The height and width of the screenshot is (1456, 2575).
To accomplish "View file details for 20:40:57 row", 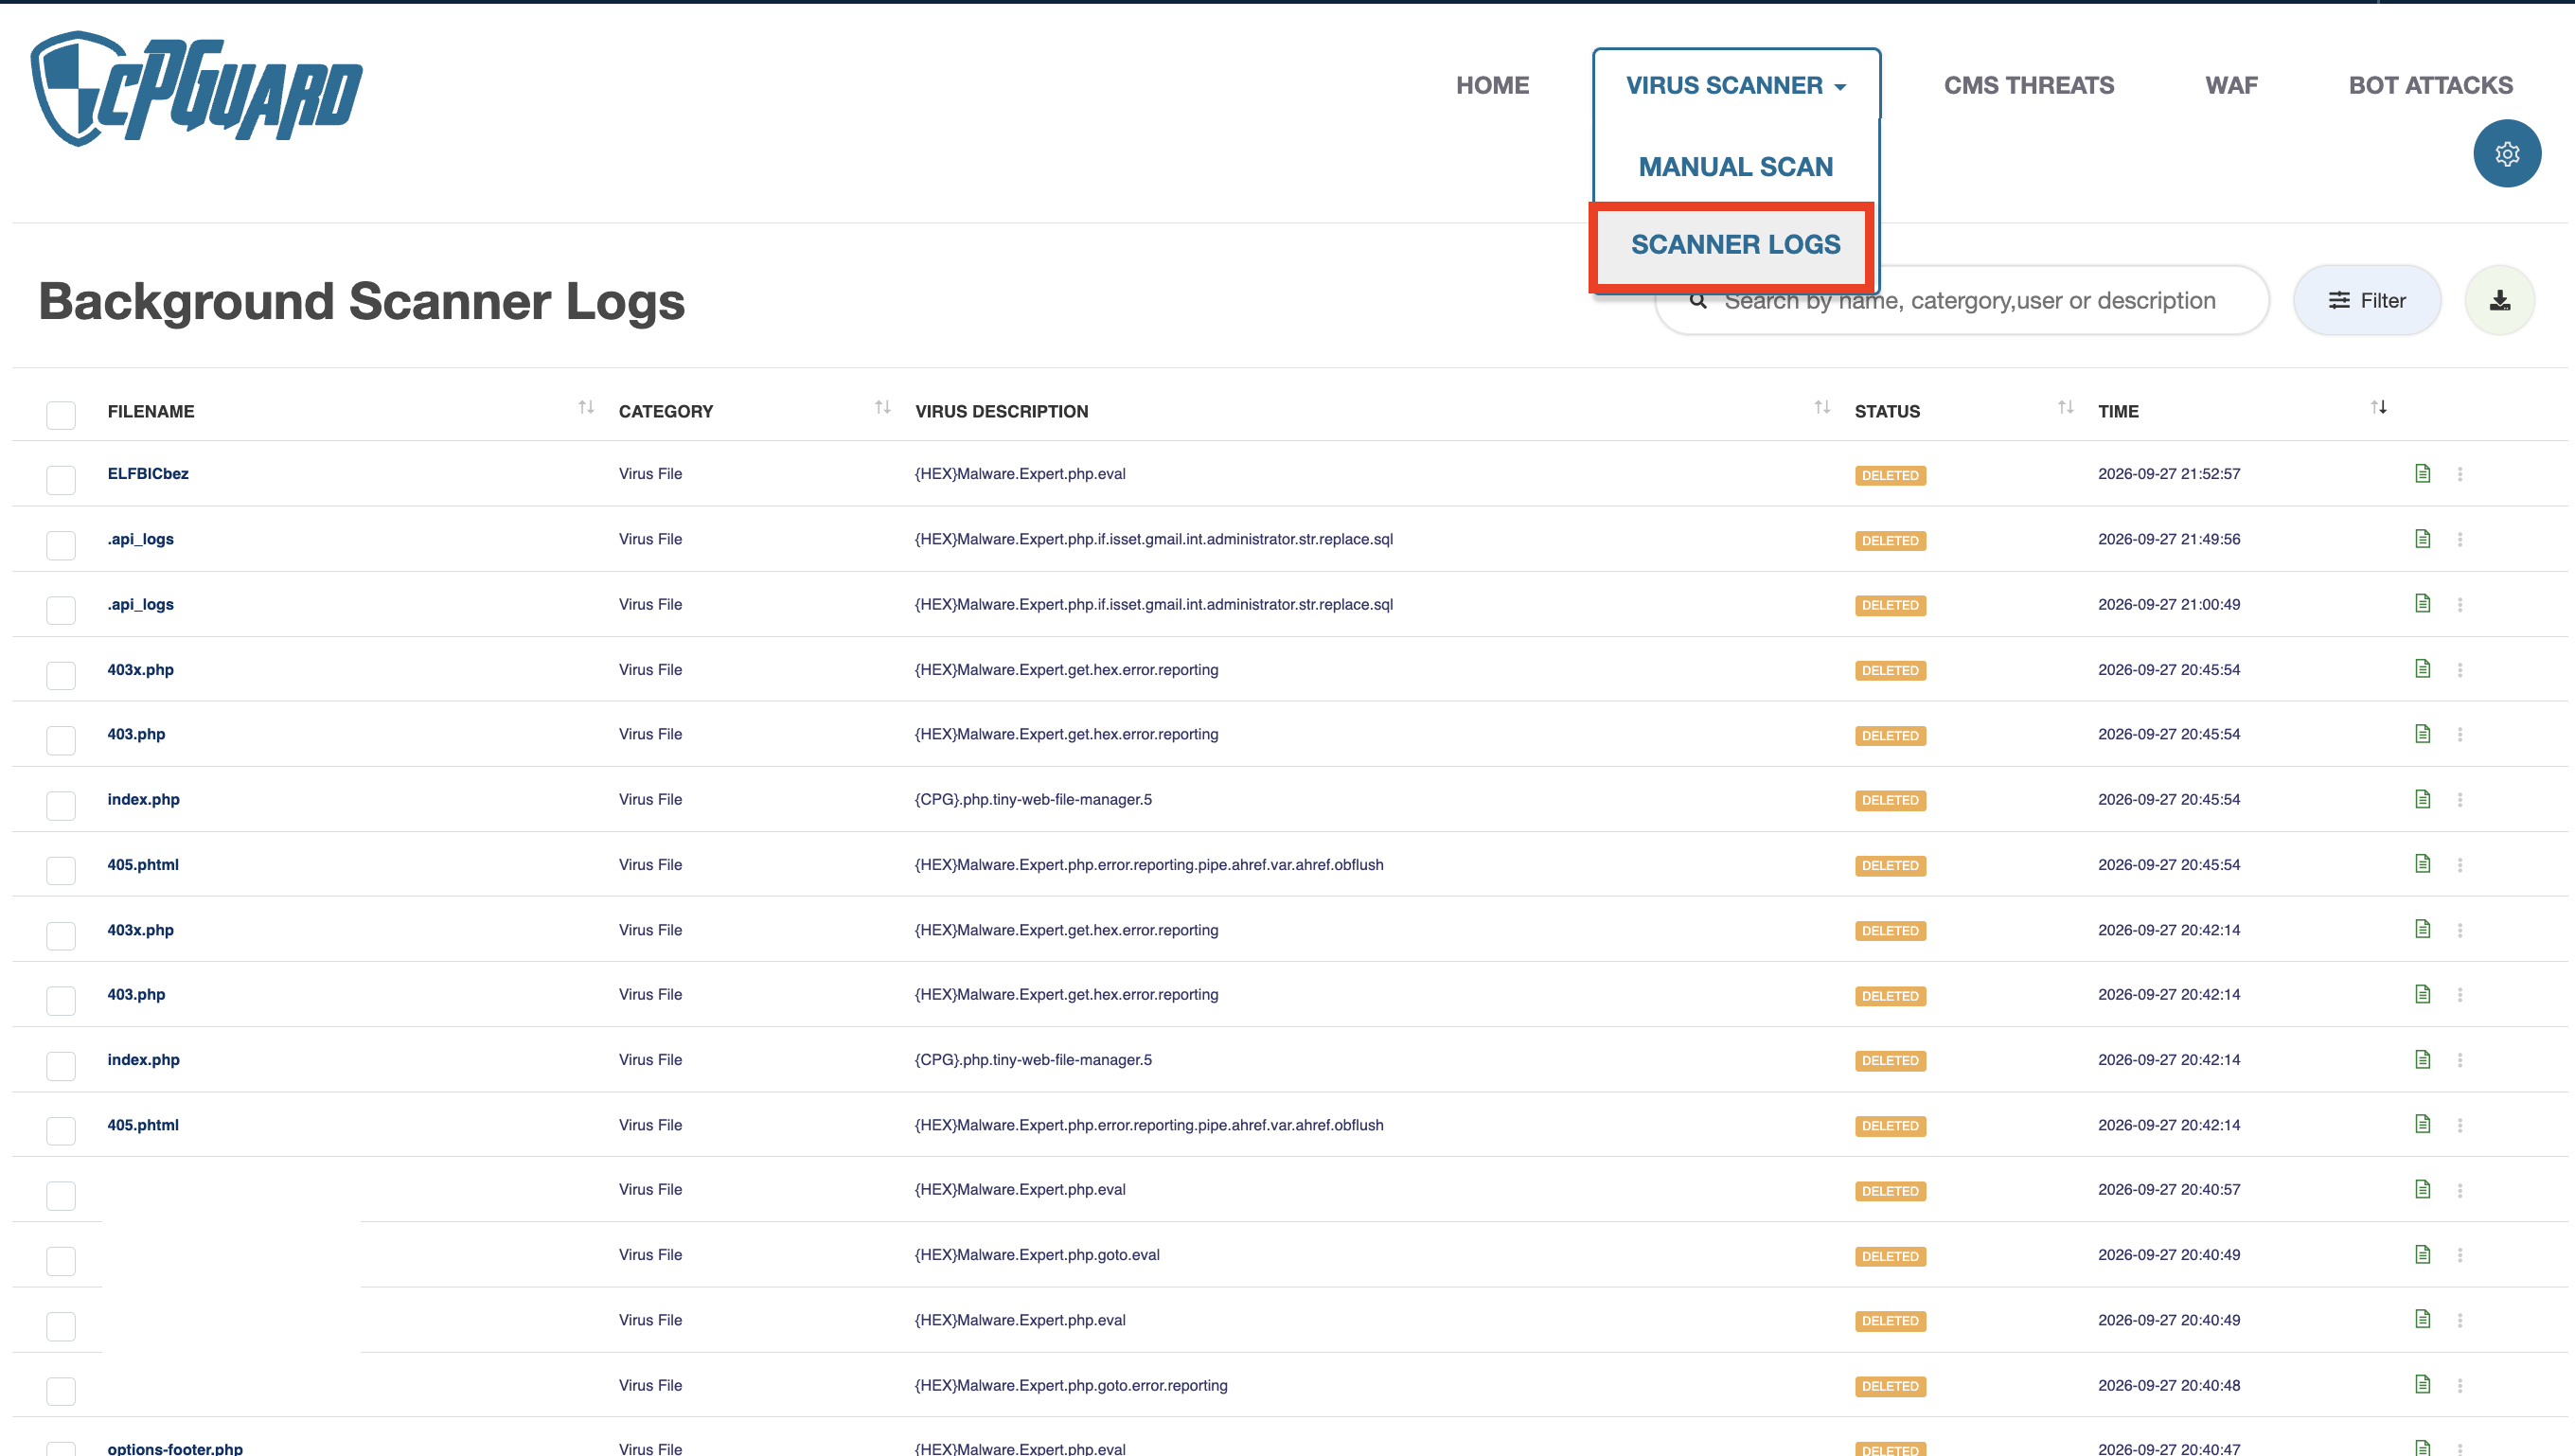I will [2422, 1189].
